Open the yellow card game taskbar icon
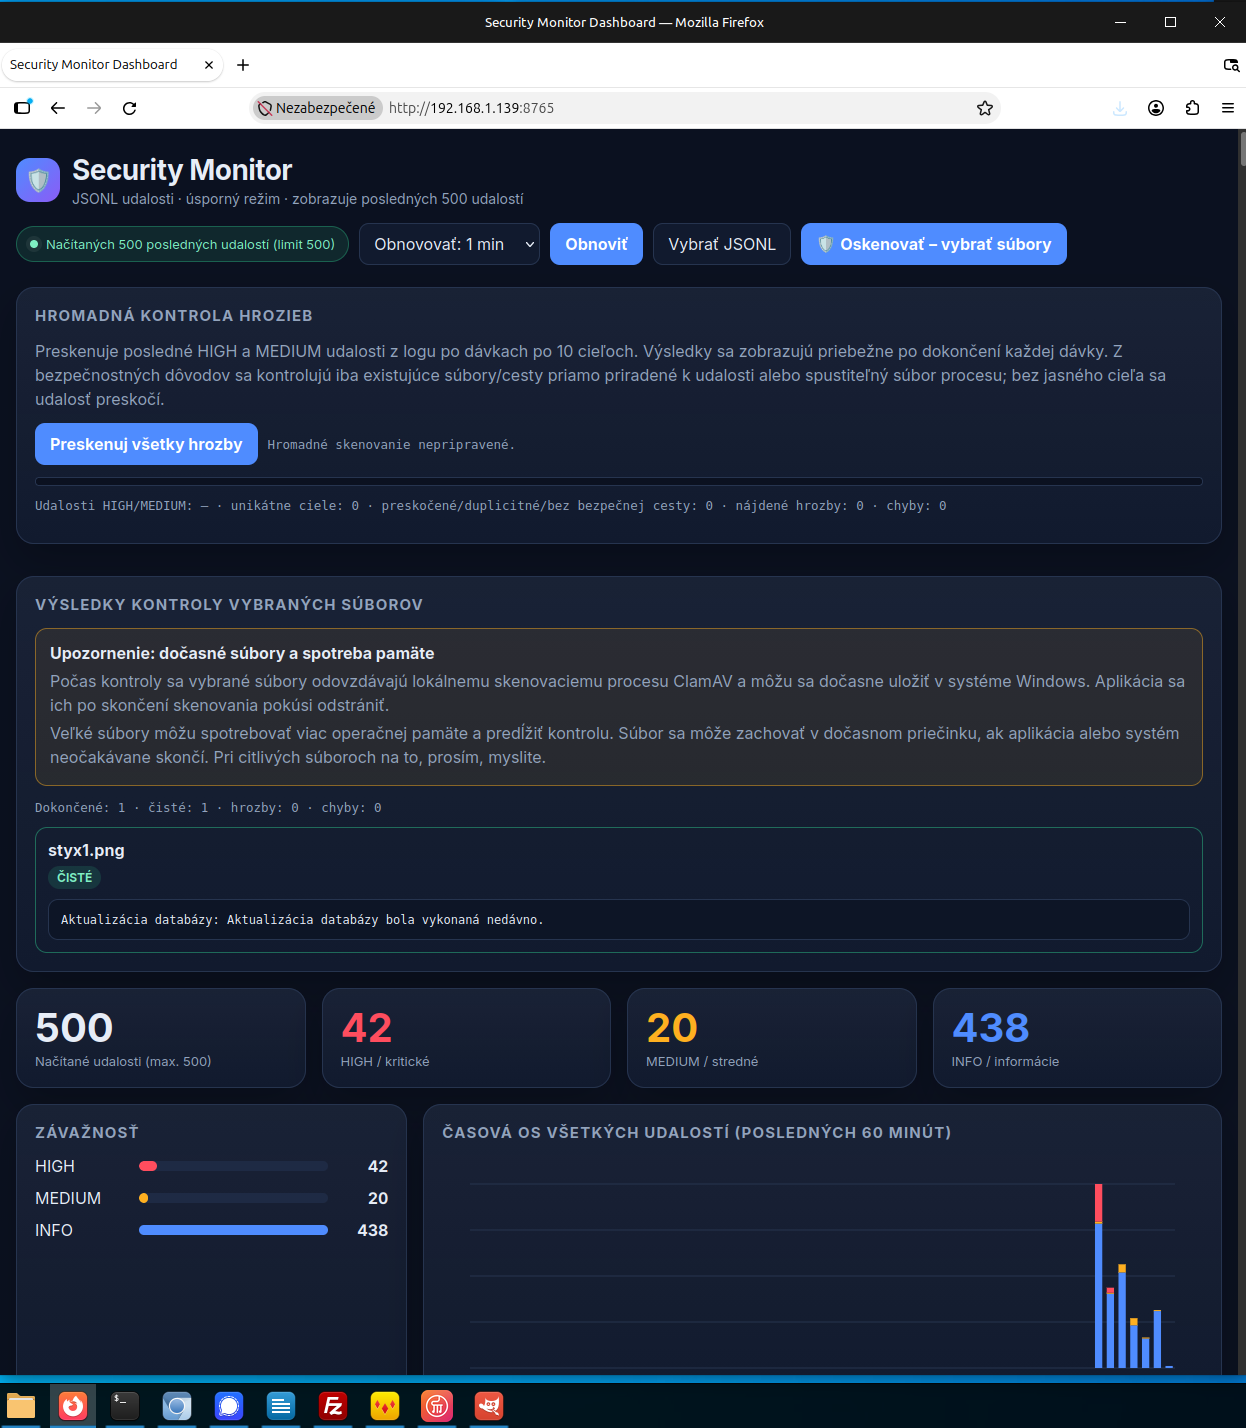 [x=385, y=1406]
